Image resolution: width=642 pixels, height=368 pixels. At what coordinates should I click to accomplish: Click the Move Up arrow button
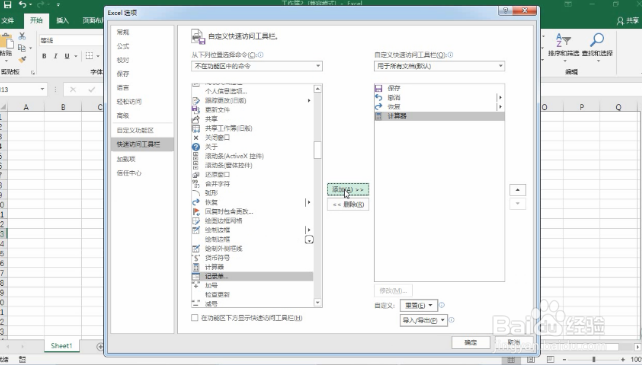[518, 190]
